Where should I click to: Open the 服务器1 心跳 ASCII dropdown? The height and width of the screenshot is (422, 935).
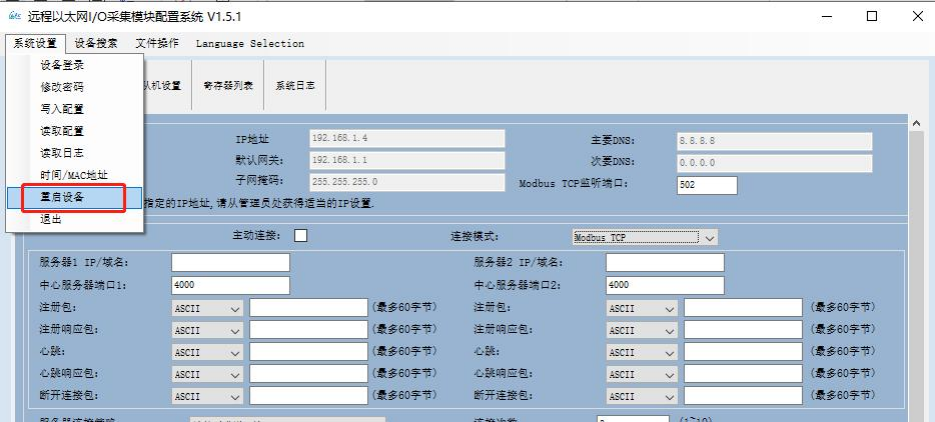tap(207, 352)
